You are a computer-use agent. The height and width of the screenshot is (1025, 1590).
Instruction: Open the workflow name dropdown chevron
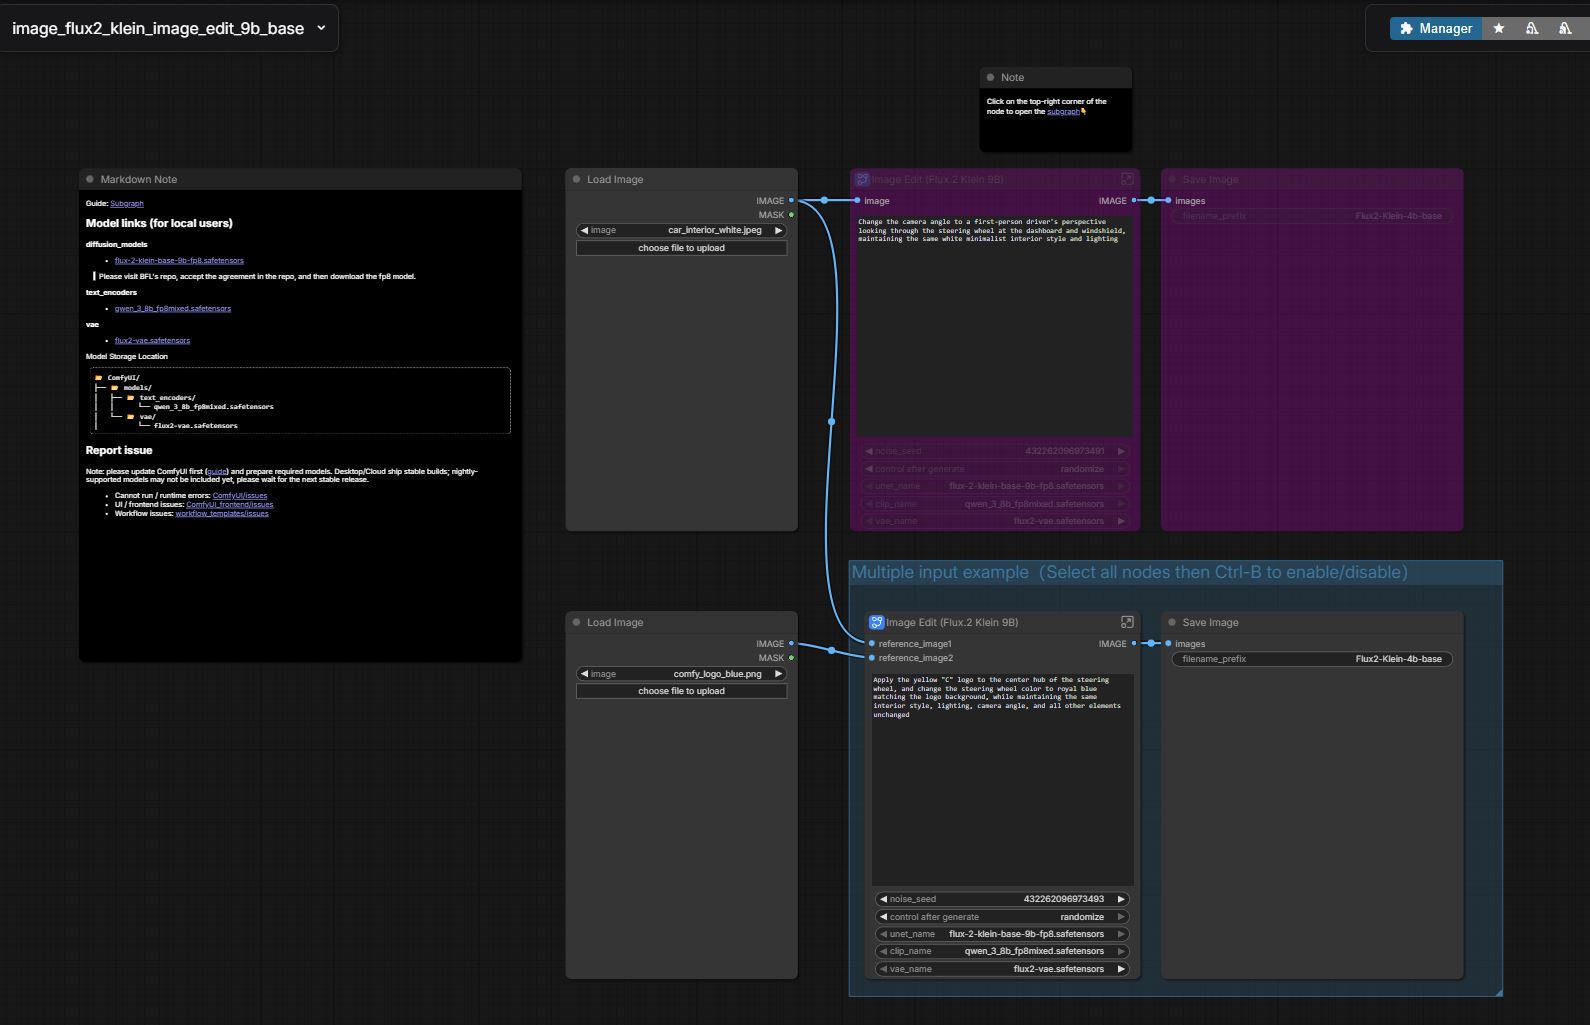tap(321, 28)
